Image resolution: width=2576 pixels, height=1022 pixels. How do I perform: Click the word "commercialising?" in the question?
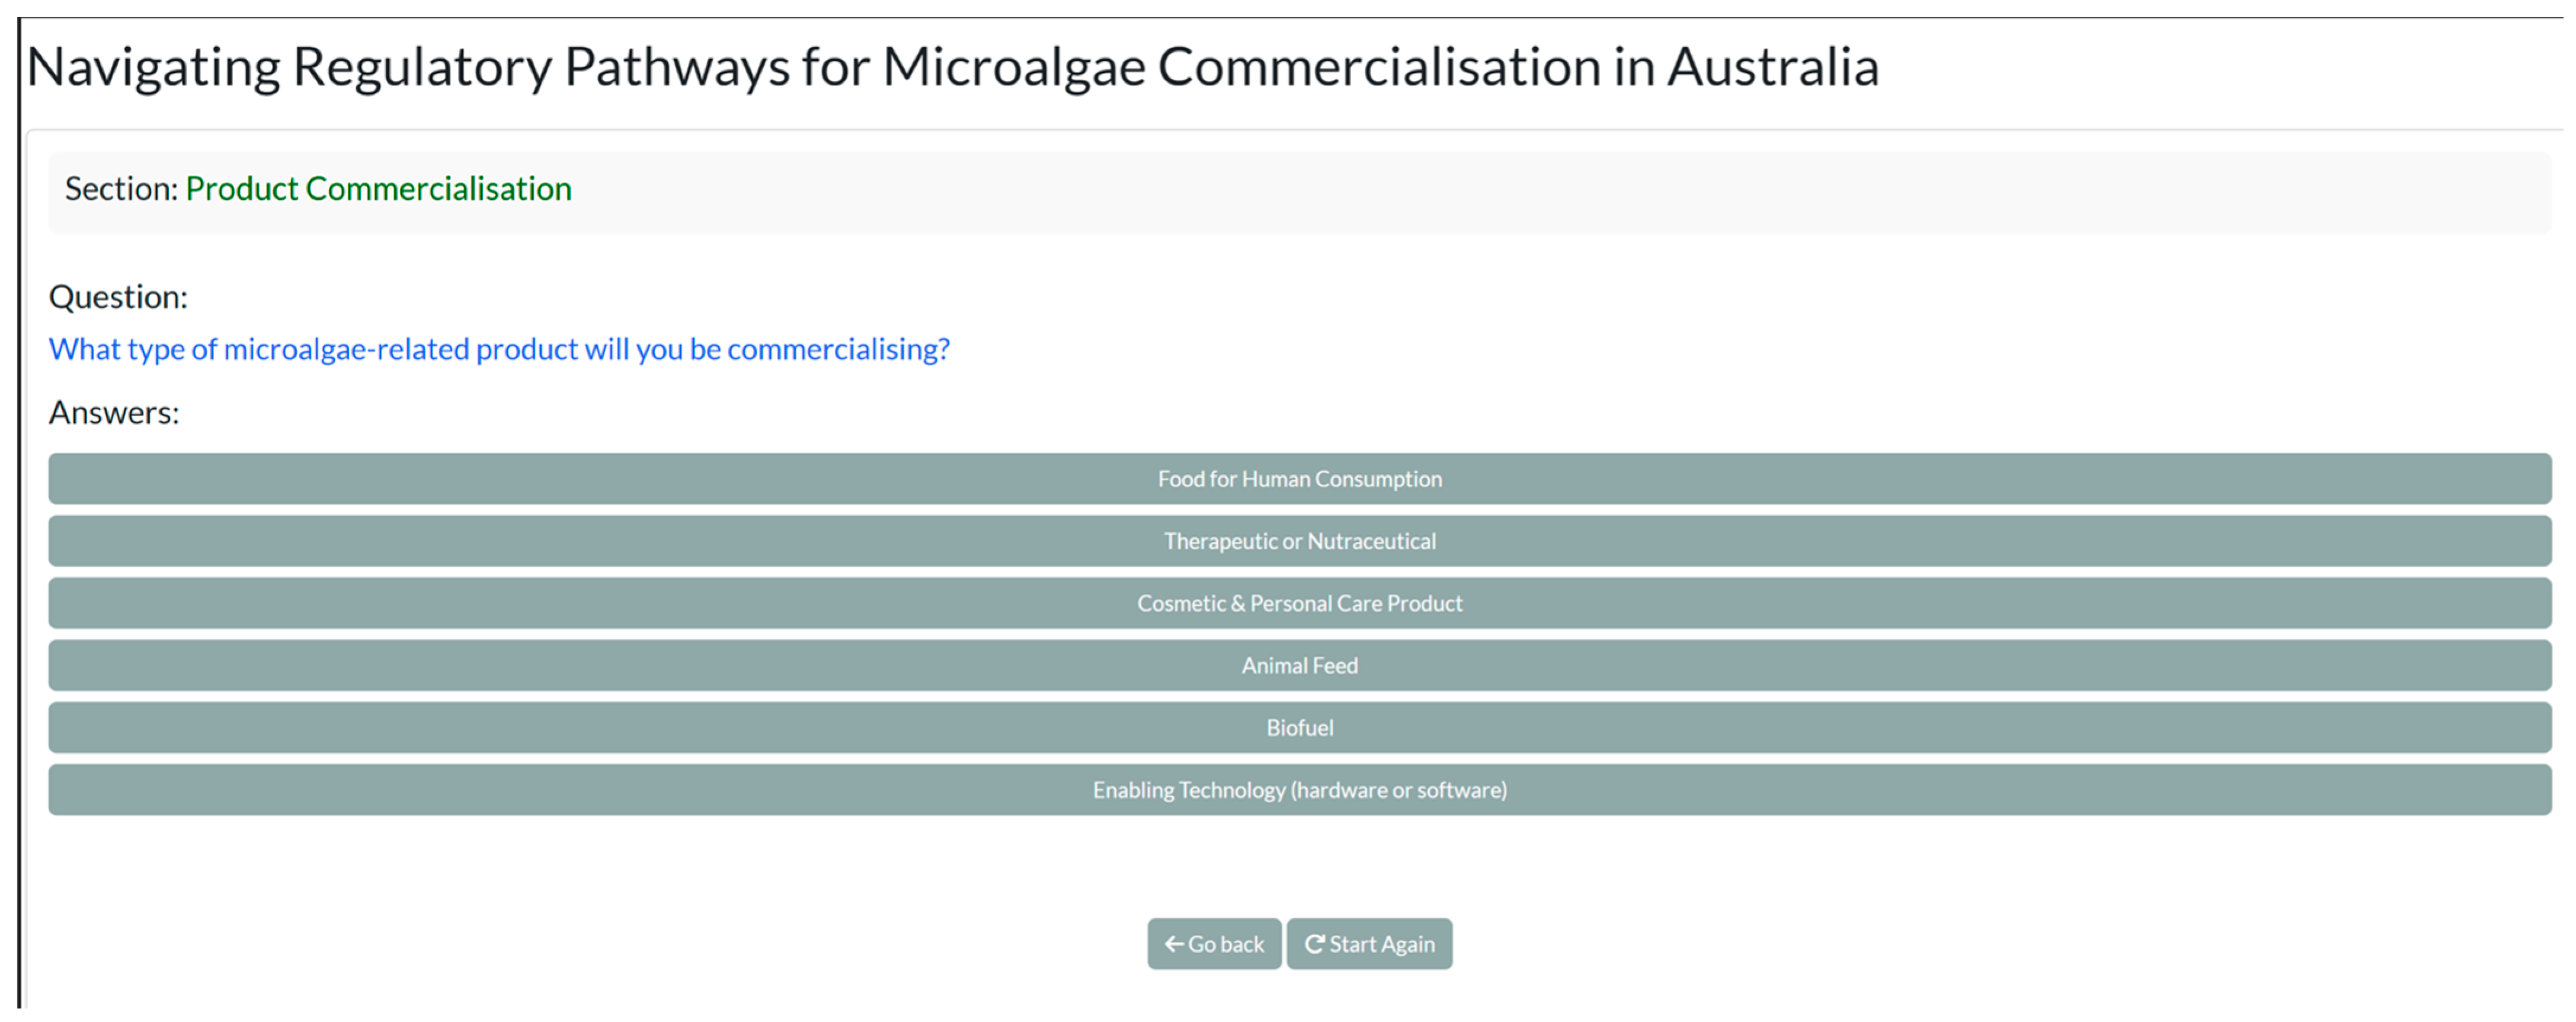tap(838, 349)
